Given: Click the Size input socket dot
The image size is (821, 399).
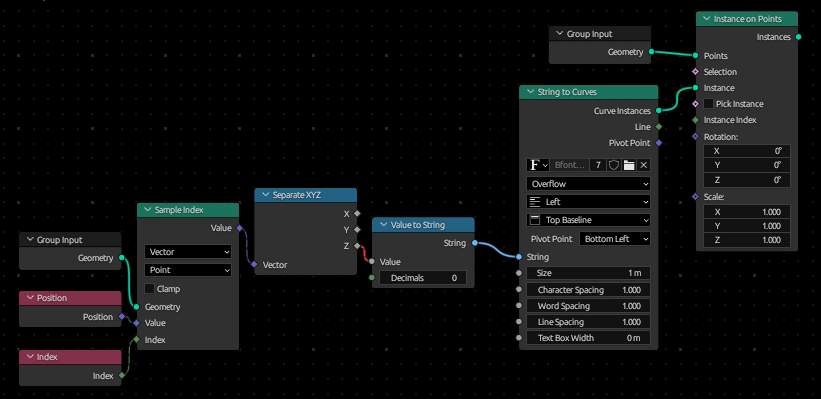Looking at the screenshot, I should [x=519, y=273].
